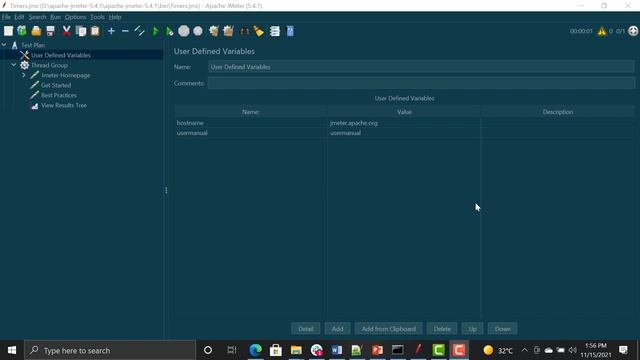Open the Tools menu
This screenshot has height=360, width=640.
tap(97, 17)
